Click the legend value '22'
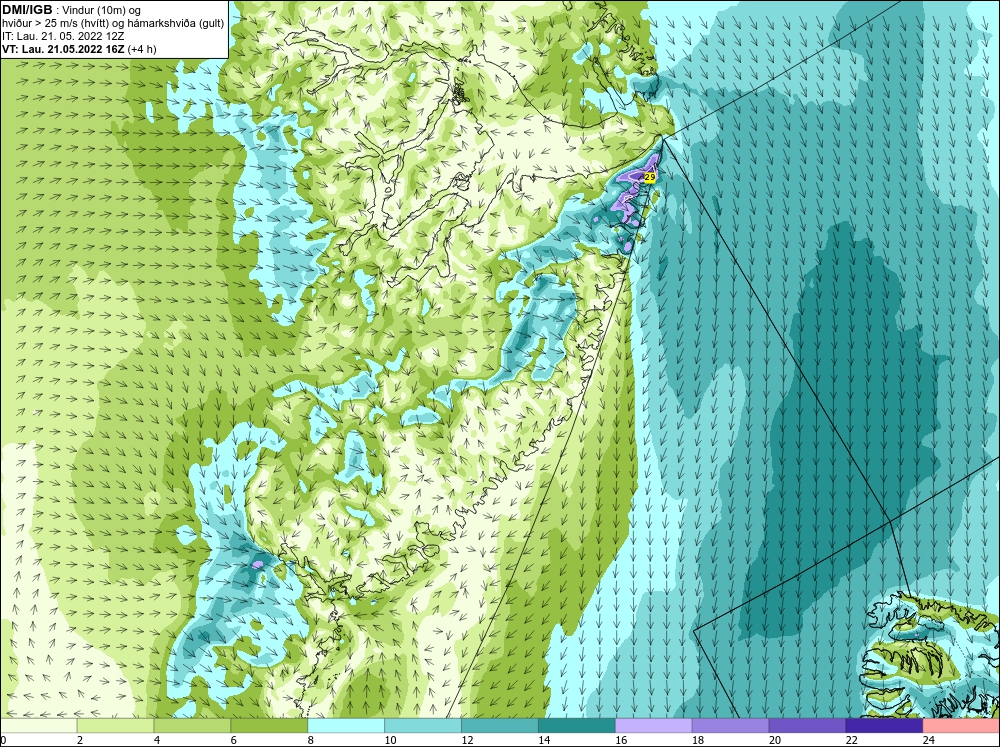The height and width of the screenshot is (747, 1000). click(851, 740)
